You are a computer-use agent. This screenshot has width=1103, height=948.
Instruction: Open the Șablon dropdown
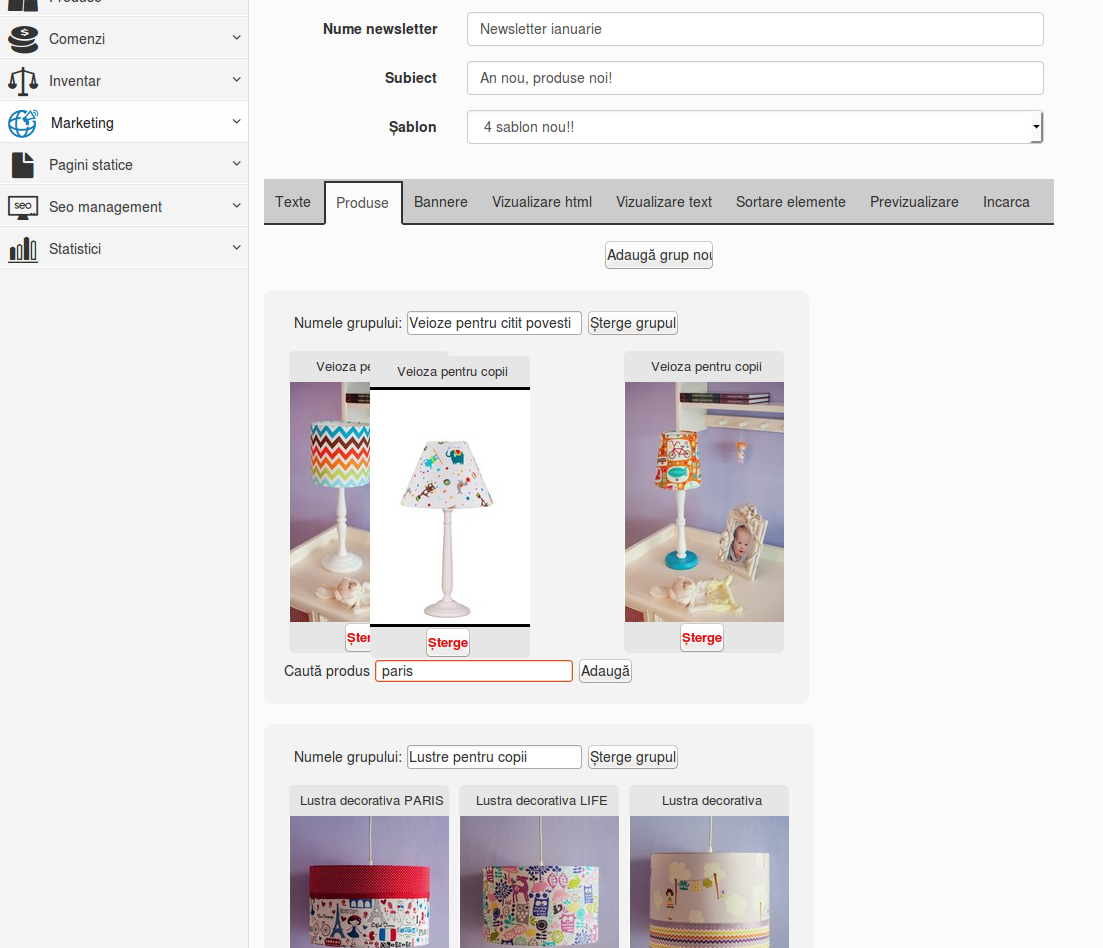(x=755, y=127)
